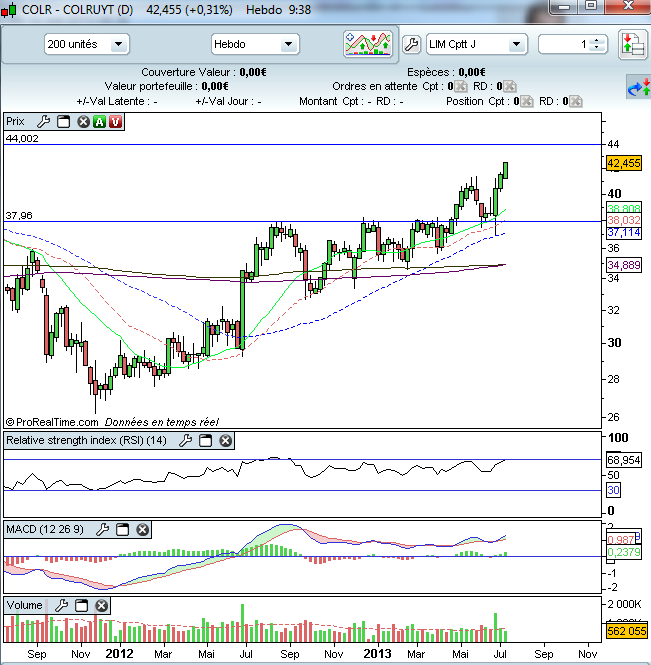Close Cpt position X icon
This screenshot has height=665, width=651.
point(526,101)
